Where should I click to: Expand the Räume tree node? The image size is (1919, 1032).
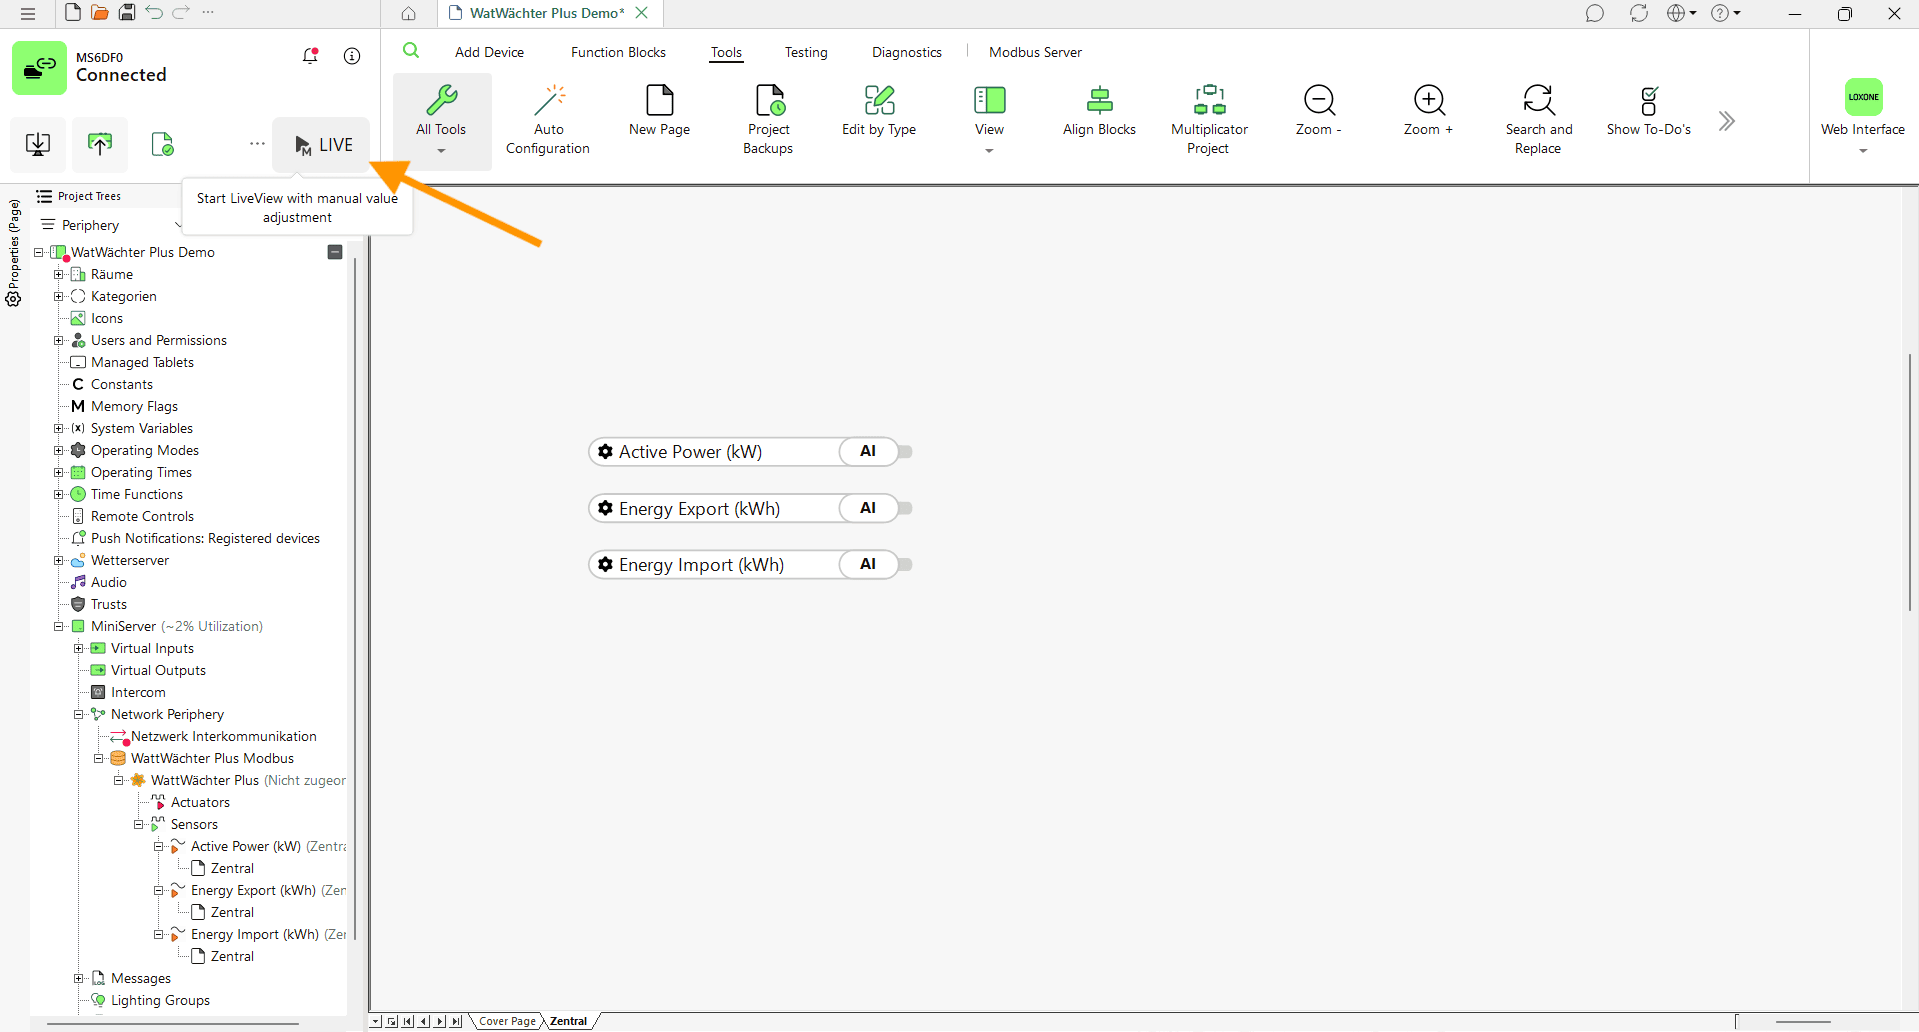(58, 274)
